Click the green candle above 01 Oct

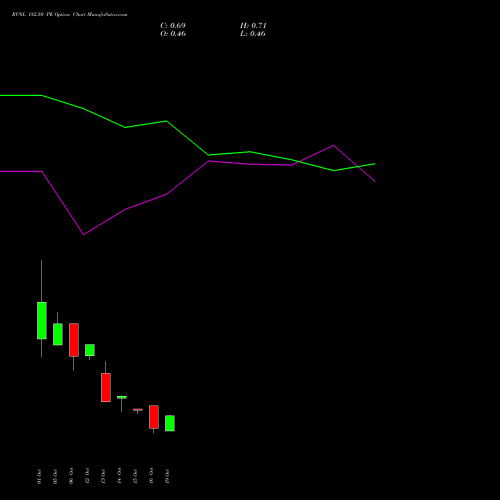click(x=42, y=321)
